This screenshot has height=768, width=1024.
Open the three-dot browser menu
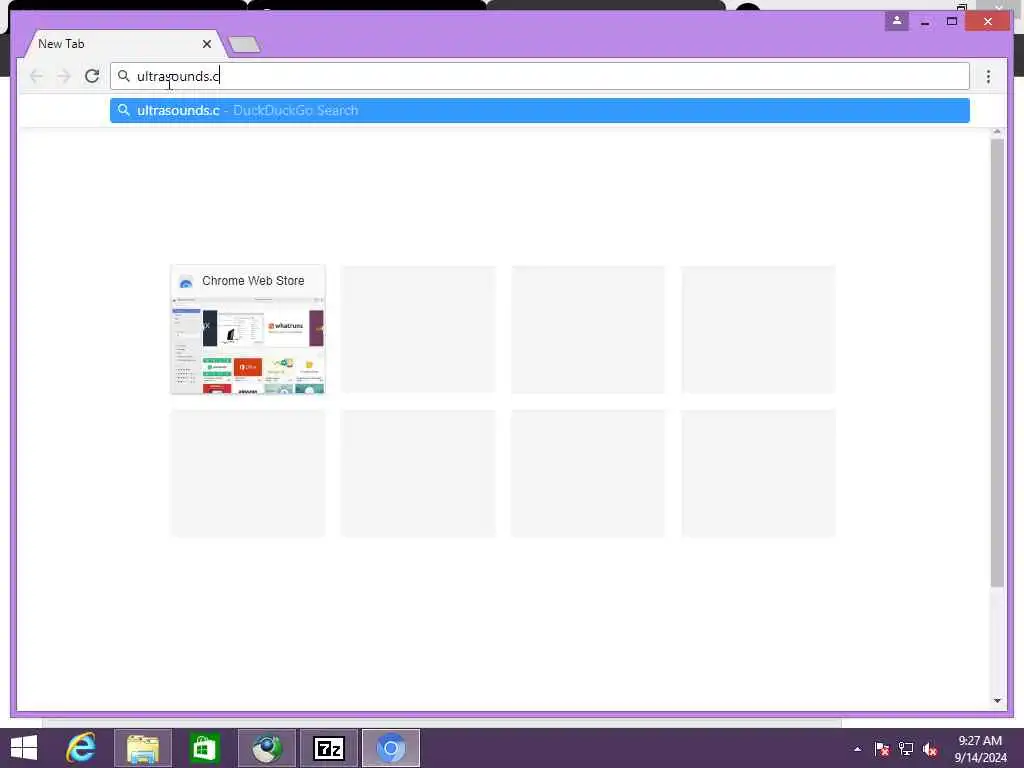988,76
